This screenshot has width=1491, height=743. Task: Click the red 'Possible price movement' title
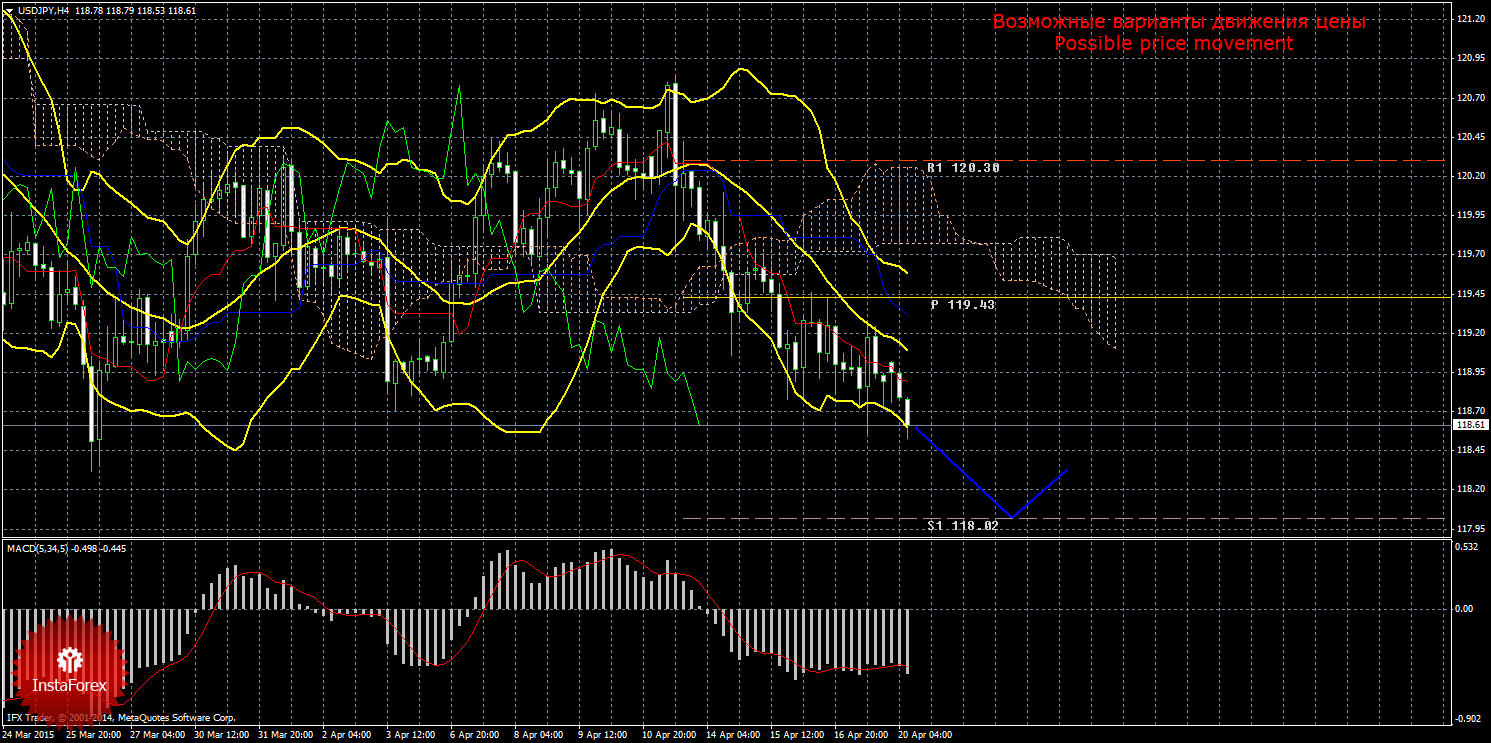[x=1174, y=44]
